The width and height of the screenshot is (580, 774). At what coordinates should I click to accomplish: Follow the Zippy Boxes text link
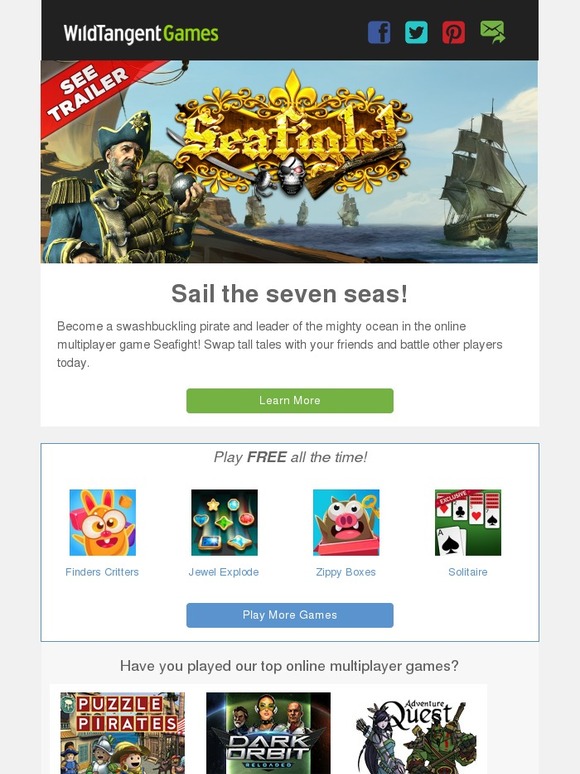[346, 572]
